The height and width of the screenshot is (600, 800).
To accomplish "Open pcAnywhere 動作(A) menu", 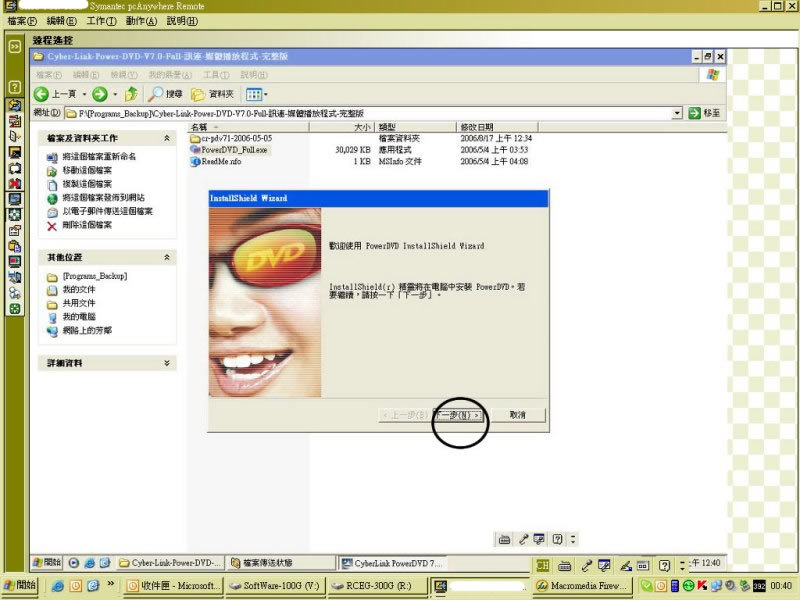I will coord(141,21).
